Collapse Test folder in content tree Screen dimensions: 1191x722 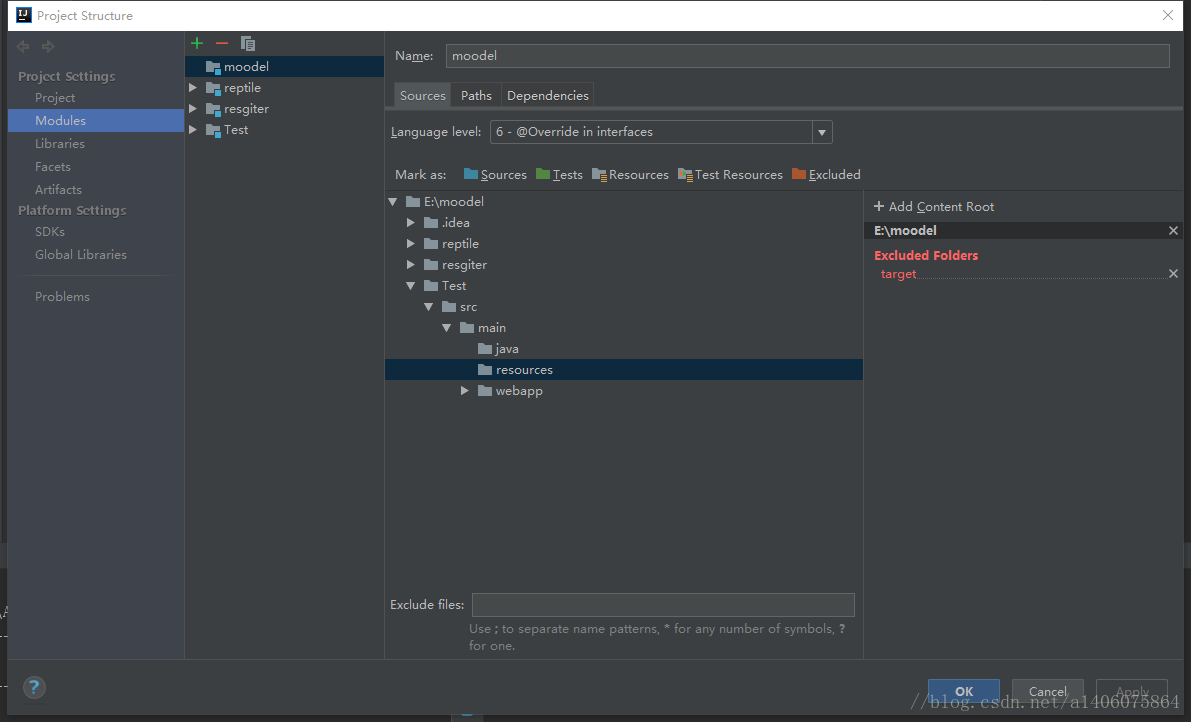[x=411, y=286]
